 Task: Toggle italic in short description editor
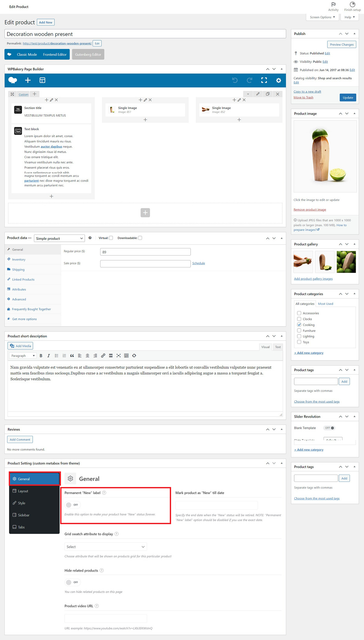point(49,356)
